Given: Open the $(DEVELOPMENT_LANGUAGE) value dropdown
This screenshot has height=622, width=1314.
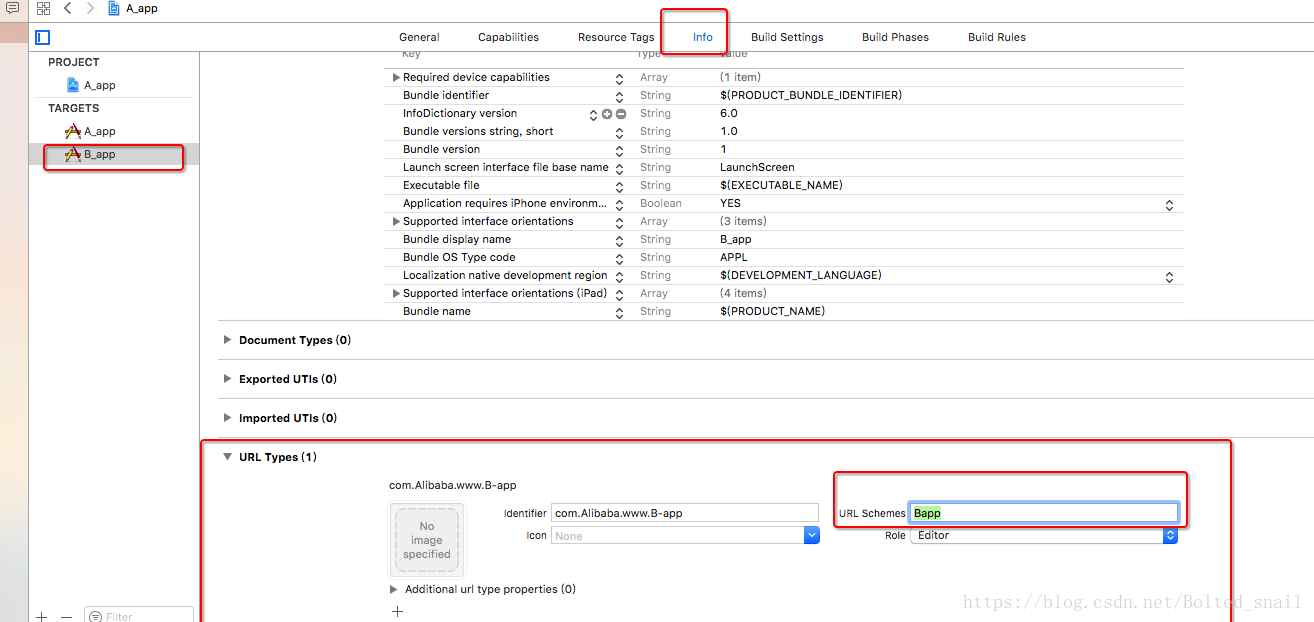Looking at the screenshot, I should [1169, 276].
